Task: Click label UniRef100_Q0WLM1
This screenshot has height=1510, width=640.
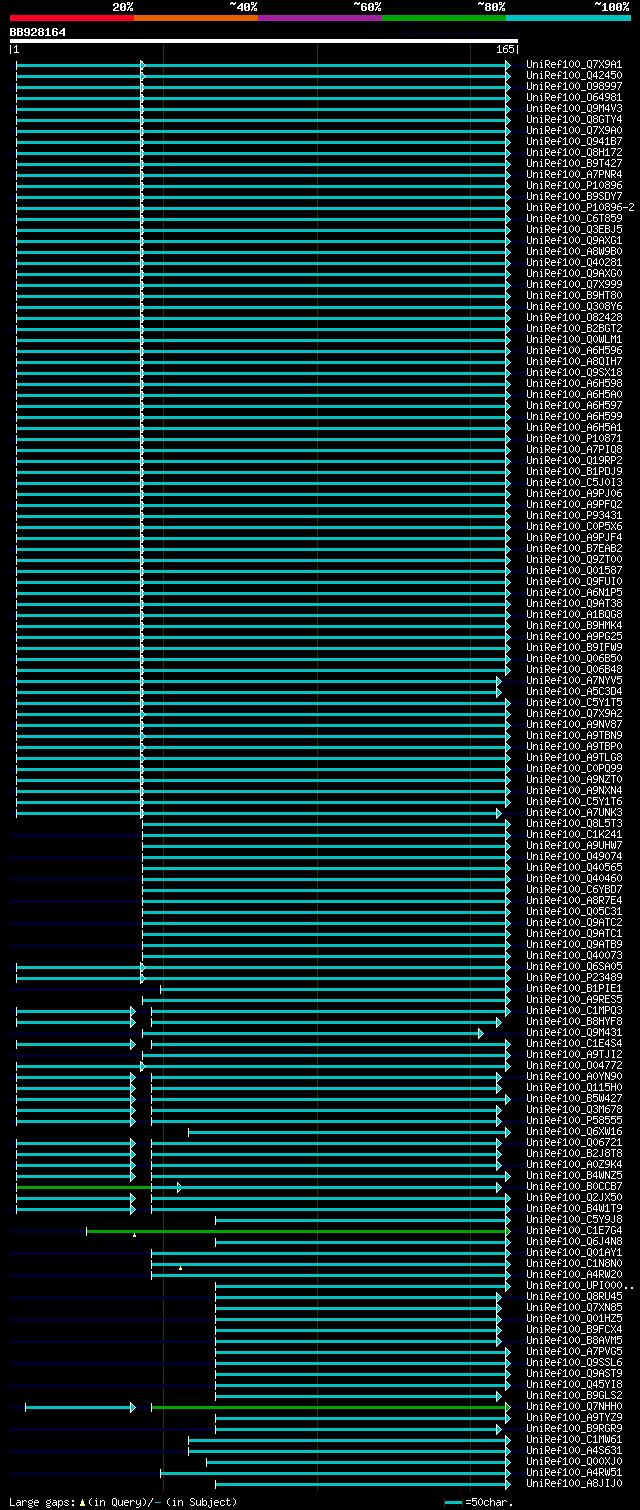Action: click(x=574, y=340)
